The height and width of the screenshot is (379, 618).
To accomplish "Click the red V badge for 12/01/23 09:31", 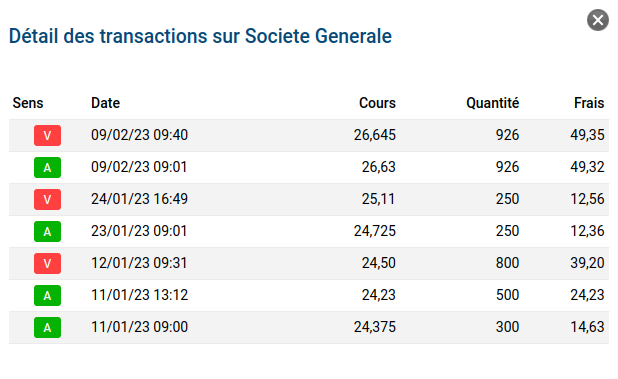I will 47,263.
